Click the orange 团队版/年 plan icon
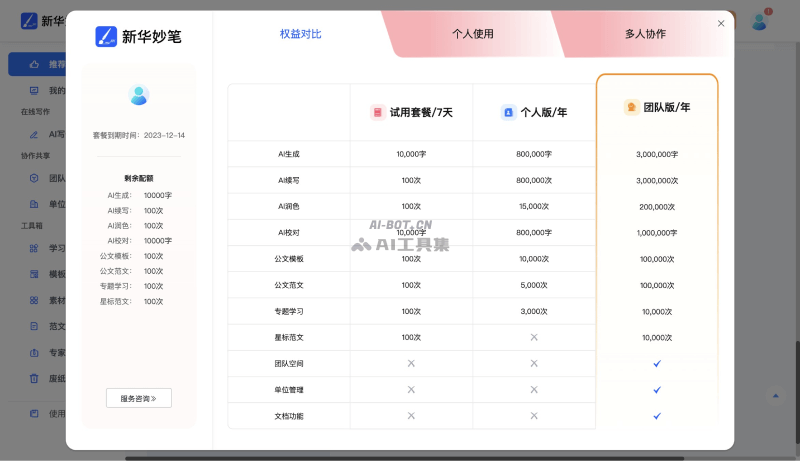 (x=631, y=107)
